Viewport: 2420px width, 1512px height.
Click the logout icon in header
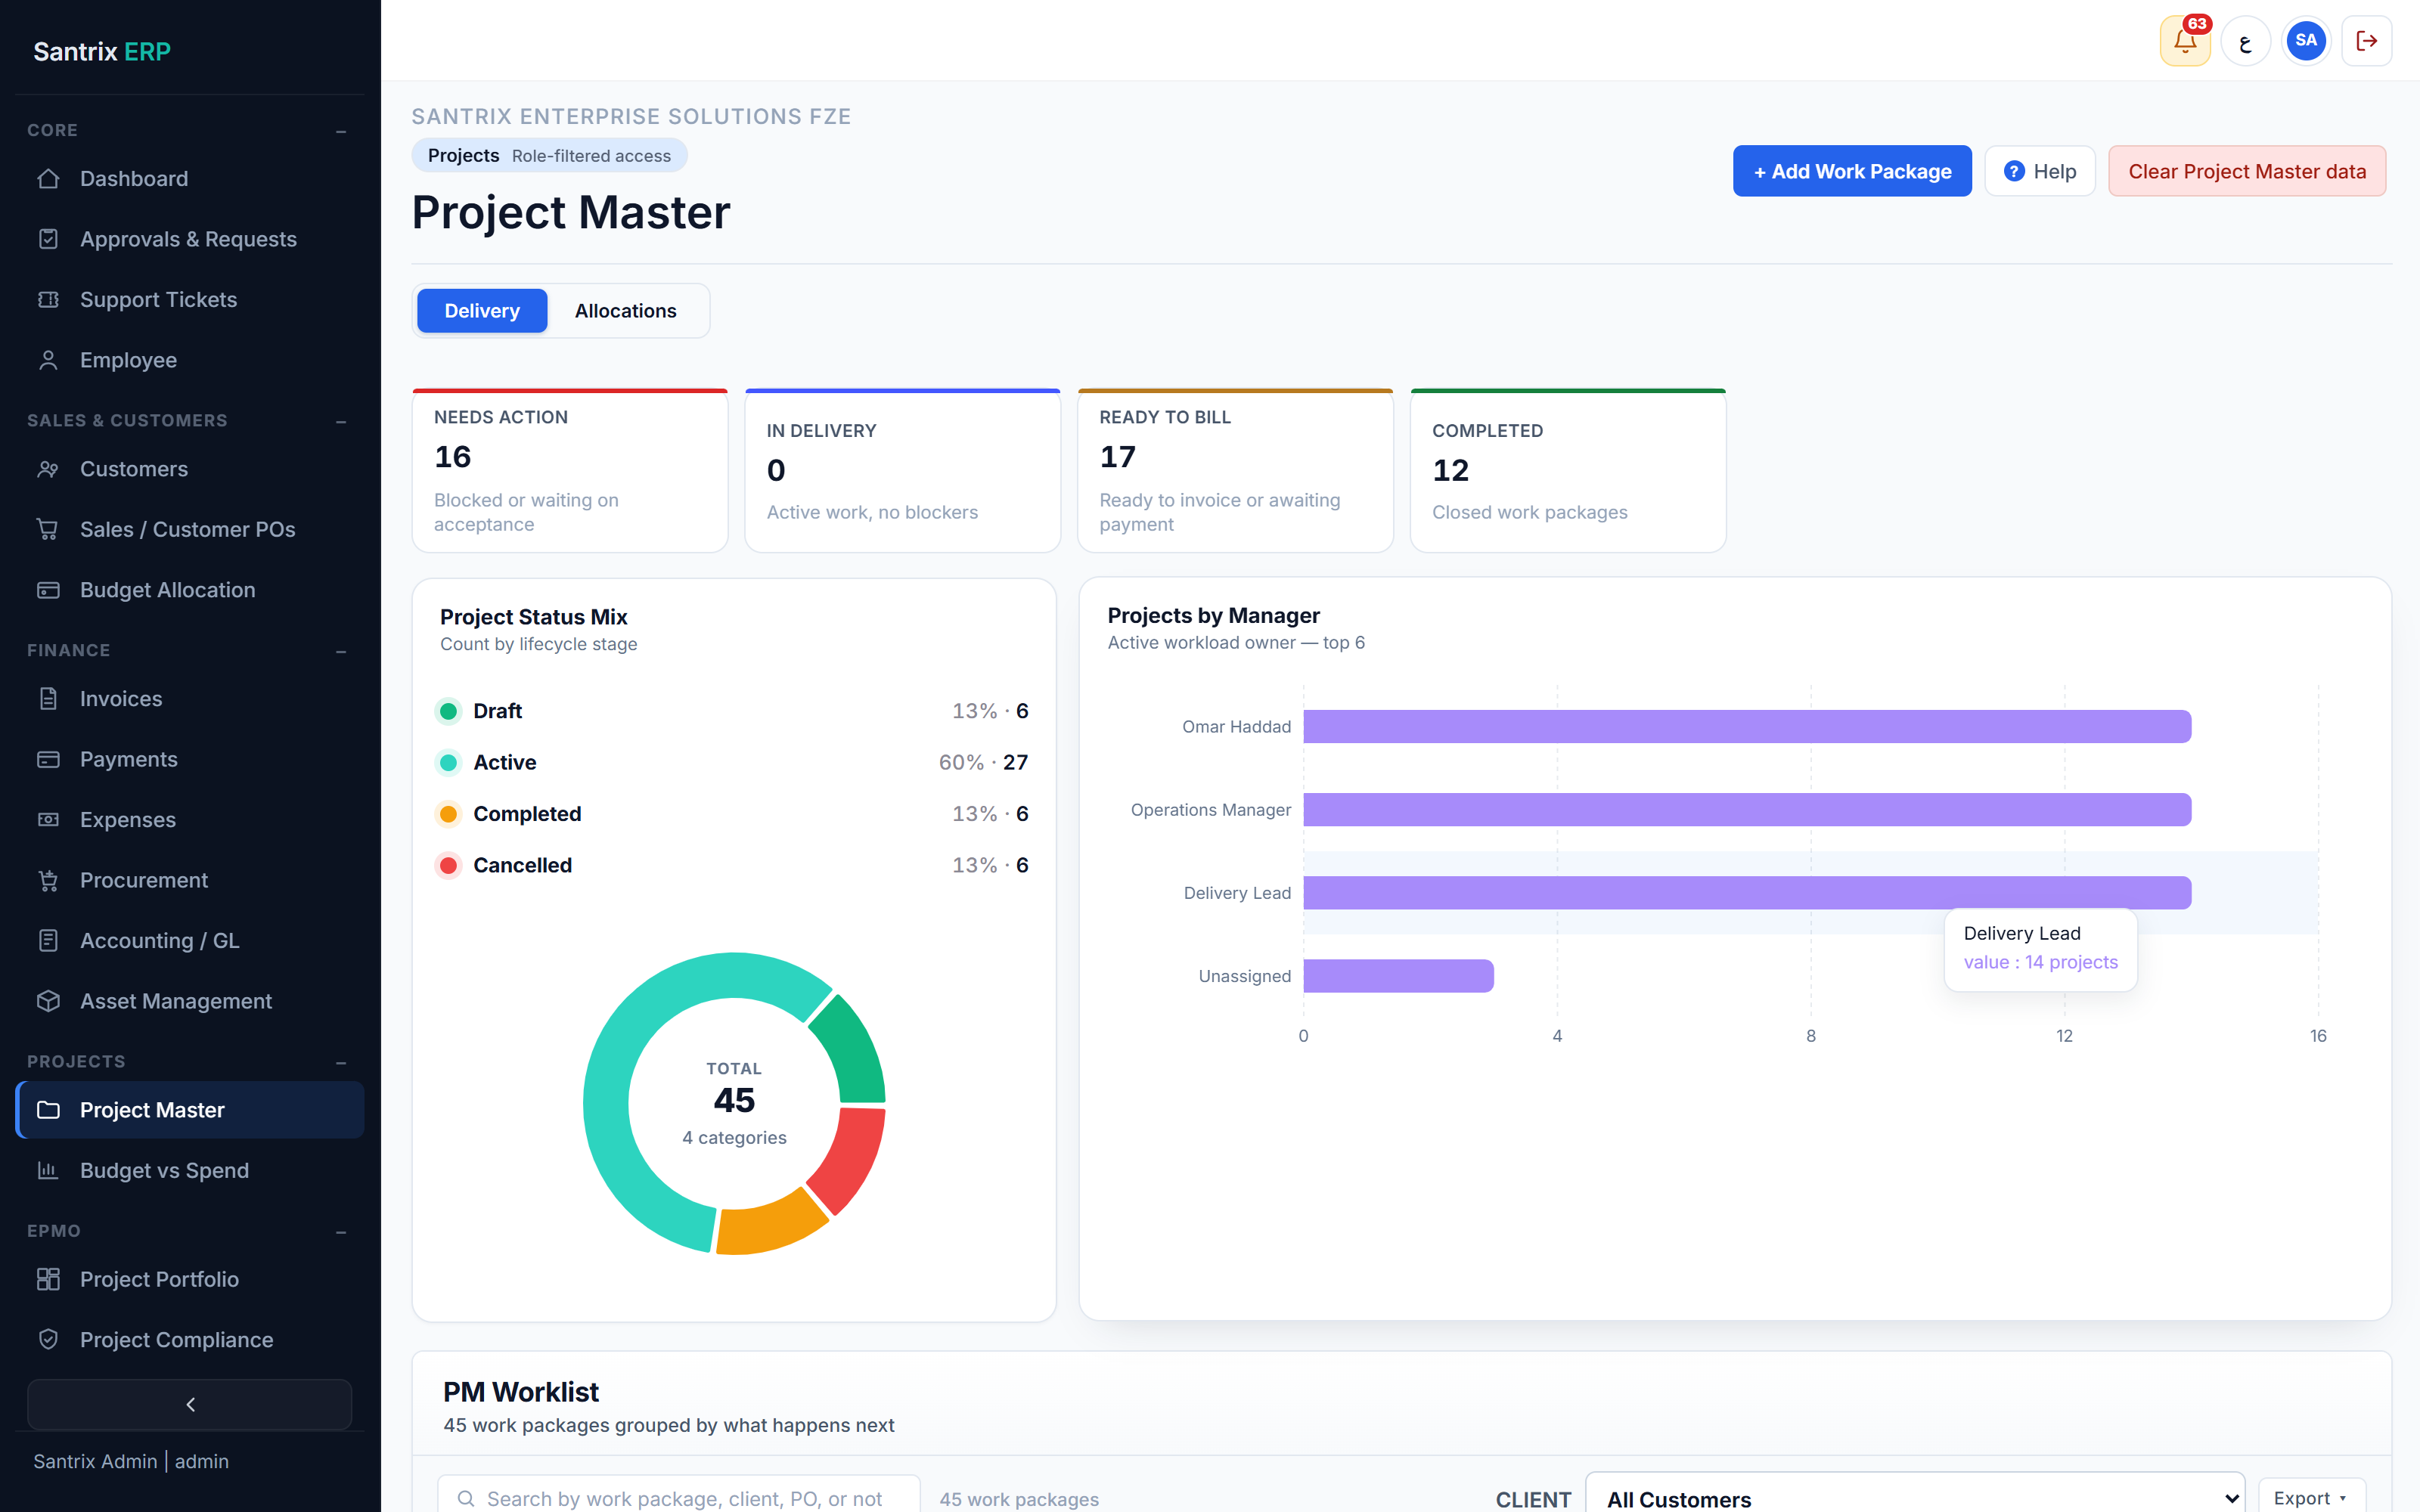point(2367,41)
